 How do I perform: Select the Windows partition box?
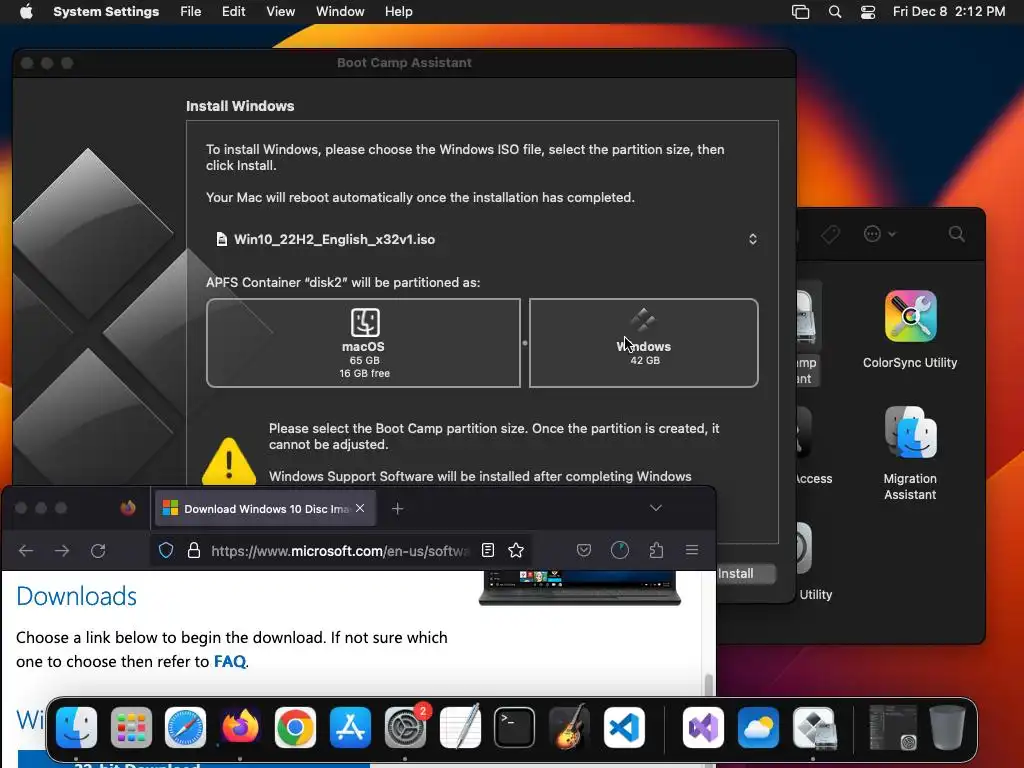[643, 343]
